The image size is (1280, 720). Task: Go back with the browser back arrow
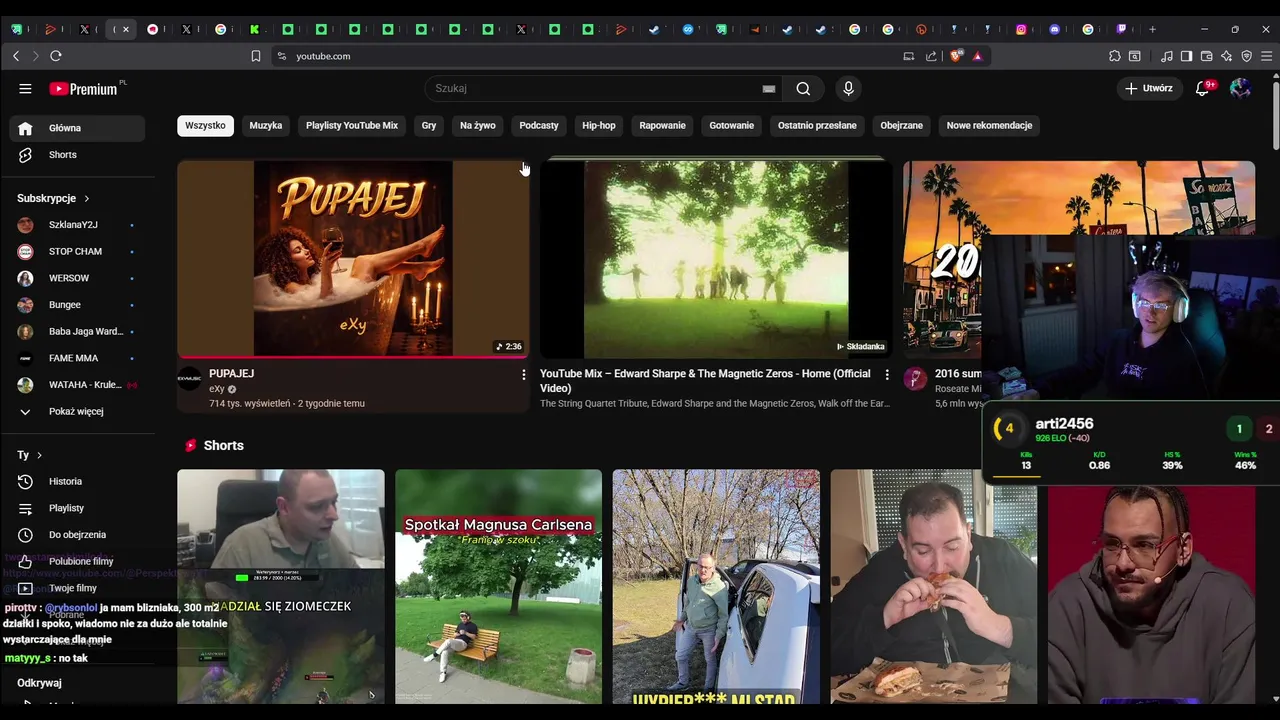tap(16, 56)
